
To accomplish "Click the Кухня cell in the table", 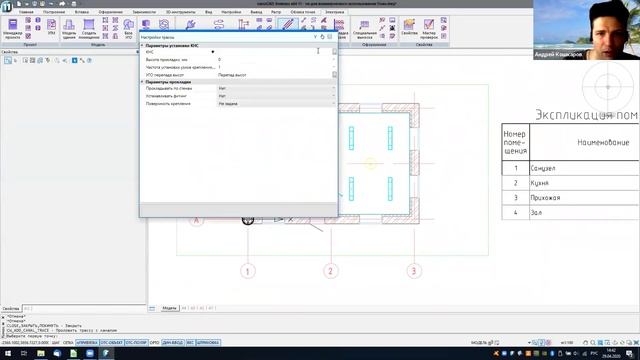I will pyautogui.click(x=584, y=183).
